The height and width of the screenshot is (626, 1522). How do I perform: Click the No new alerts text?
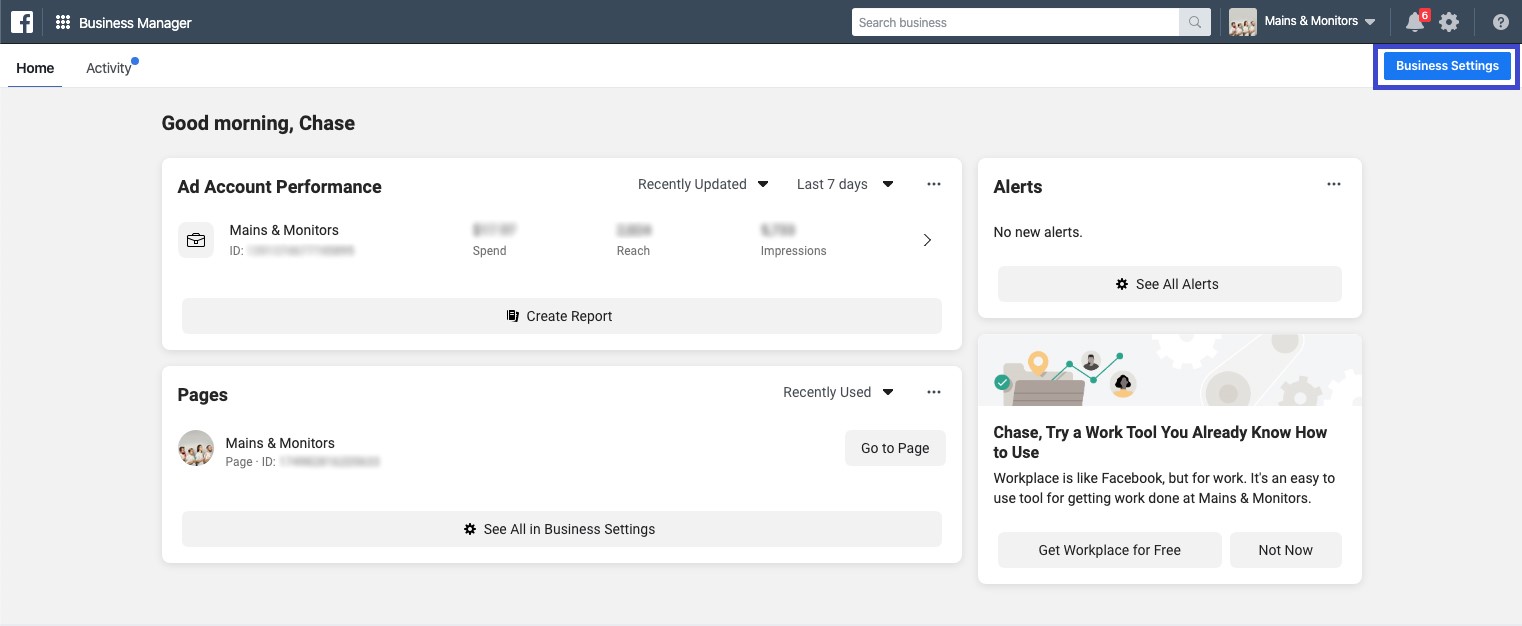1038,232
